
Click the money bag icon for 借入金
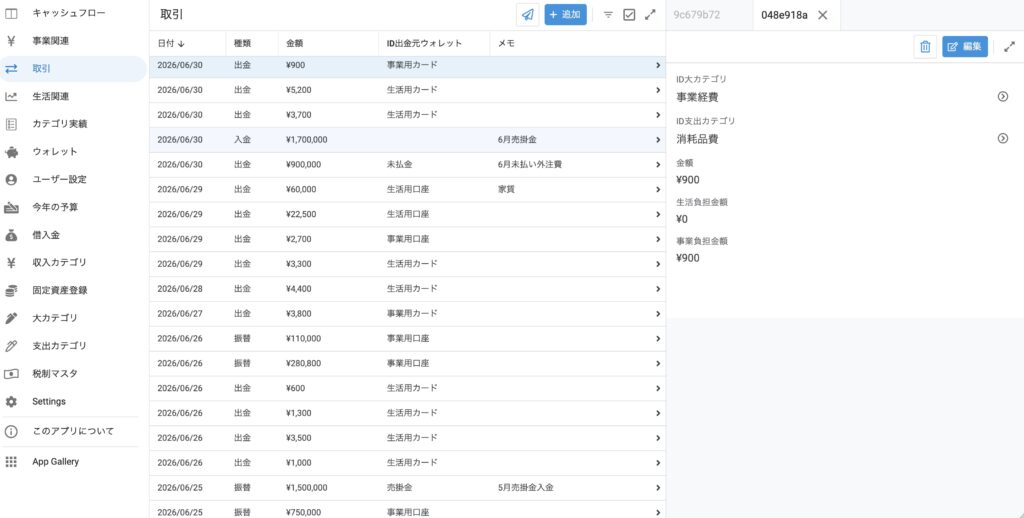click(11, 235)
